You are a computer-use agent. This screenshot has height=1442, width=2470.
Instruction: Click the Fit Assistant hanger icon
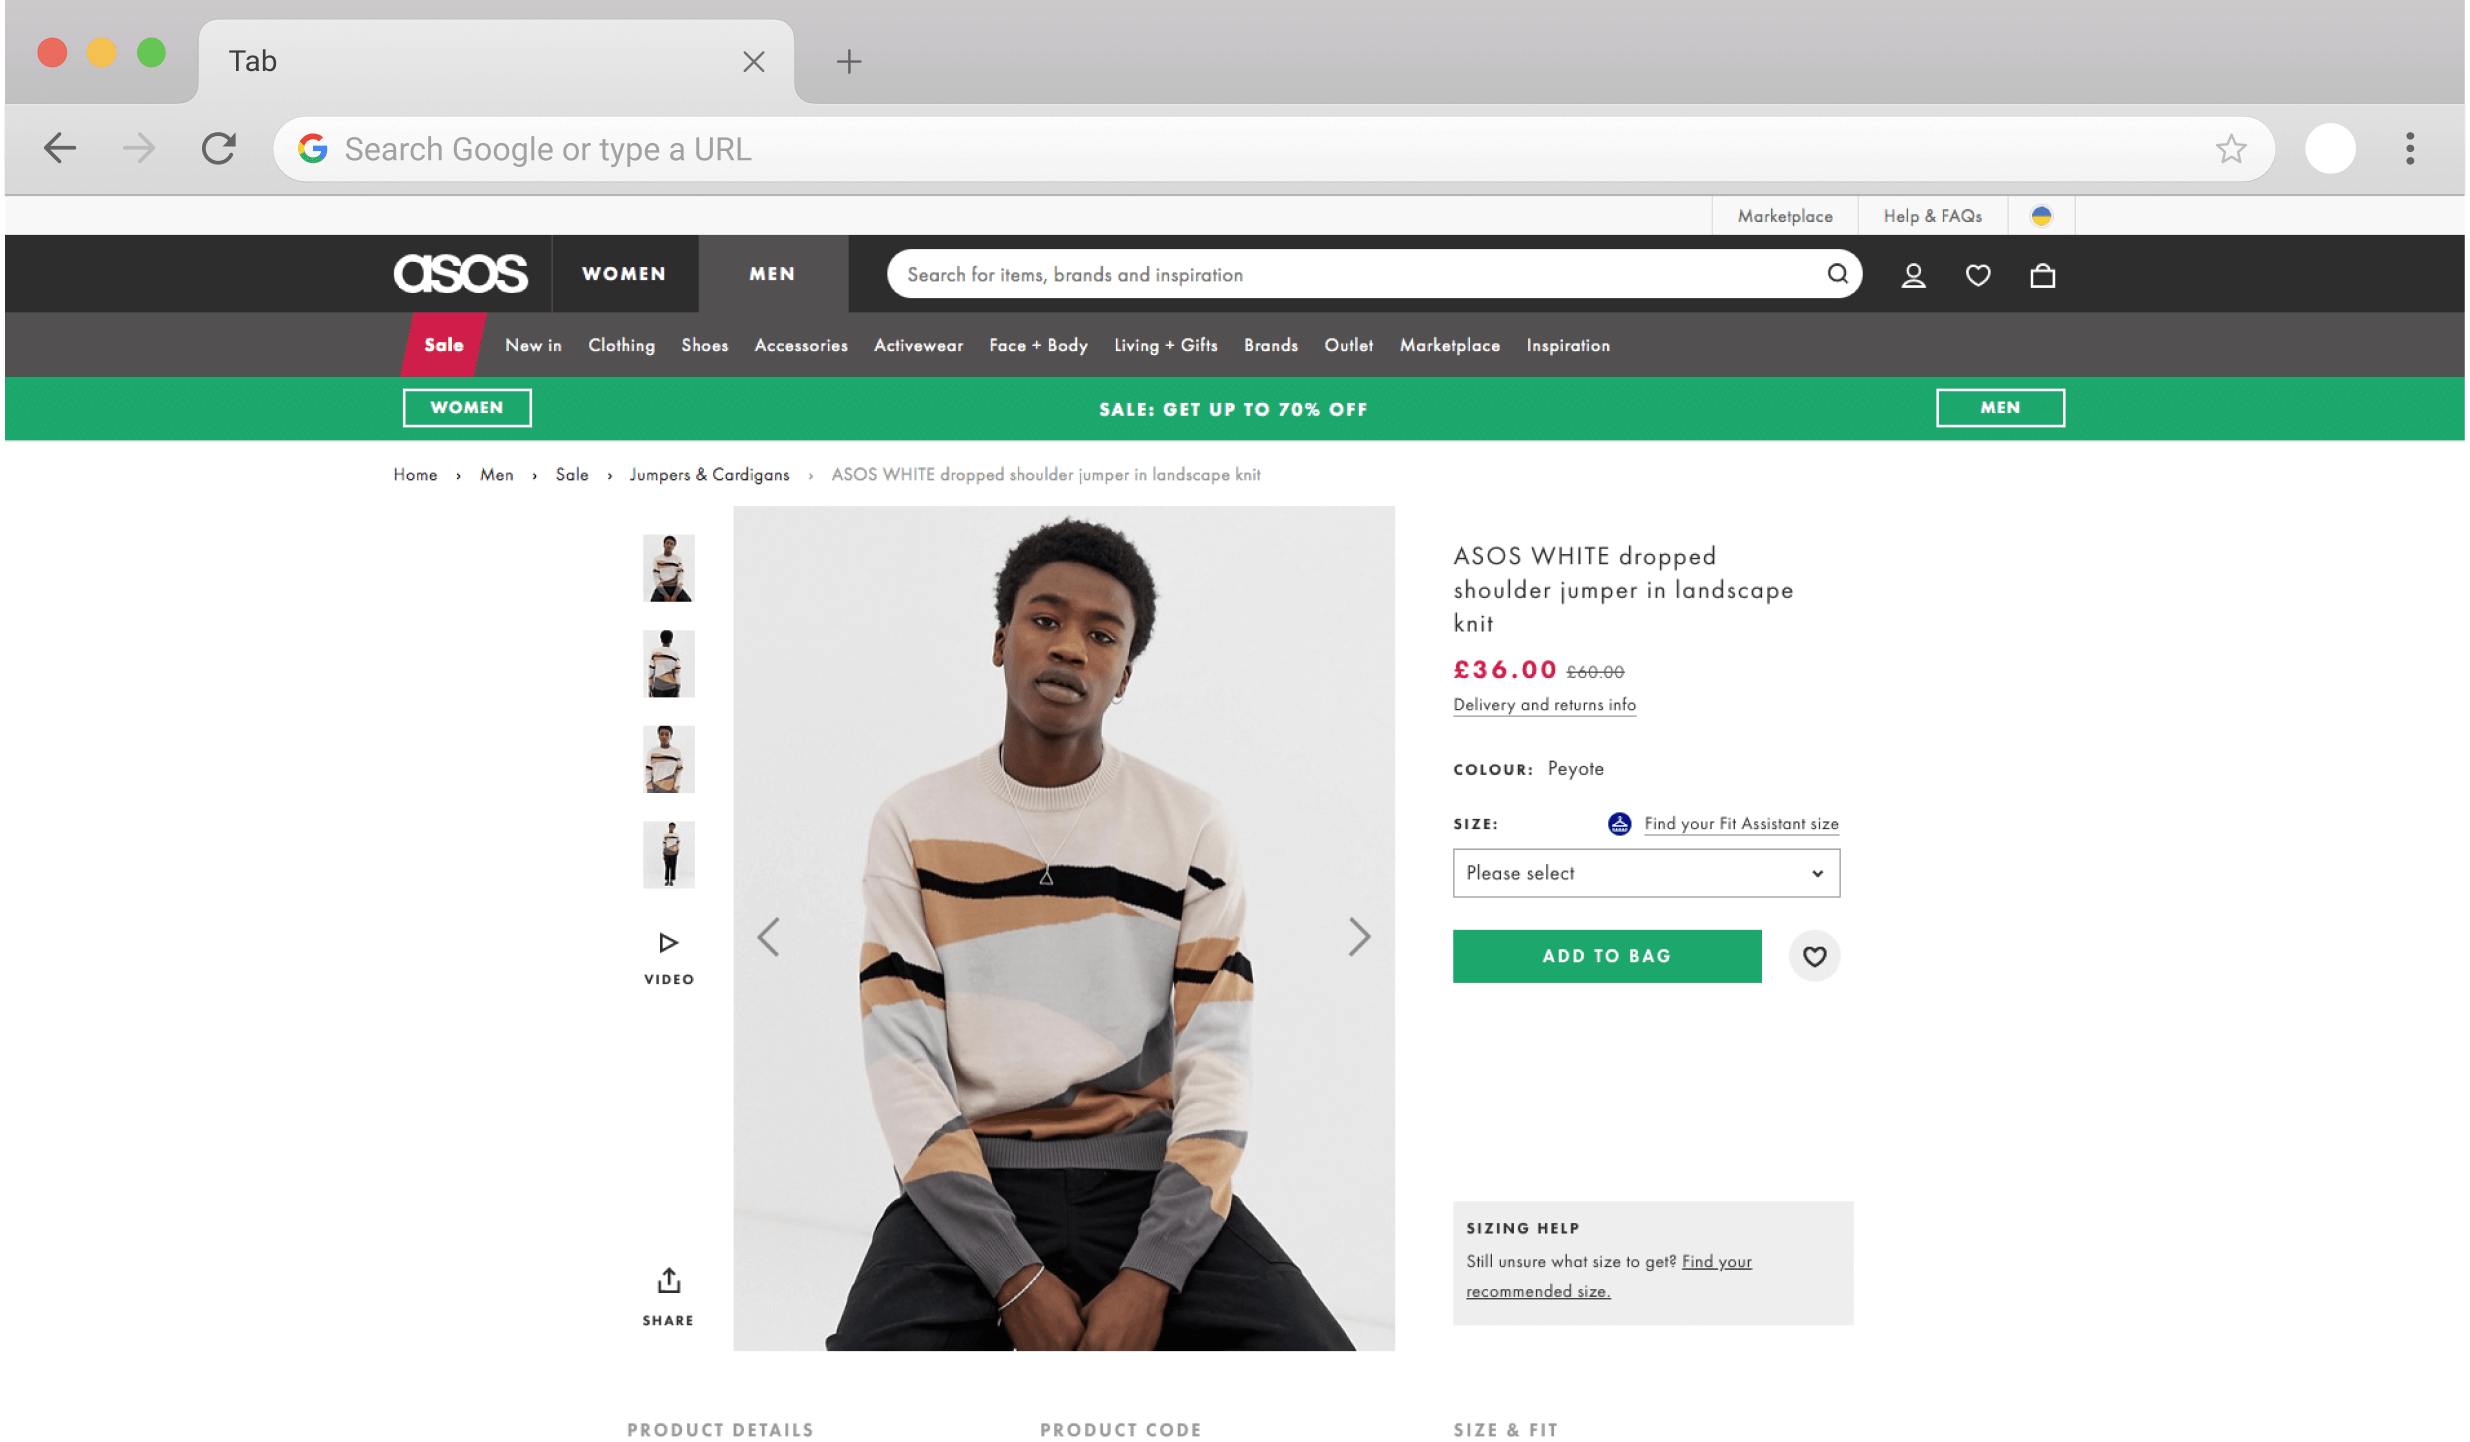tap(1619, 823)
